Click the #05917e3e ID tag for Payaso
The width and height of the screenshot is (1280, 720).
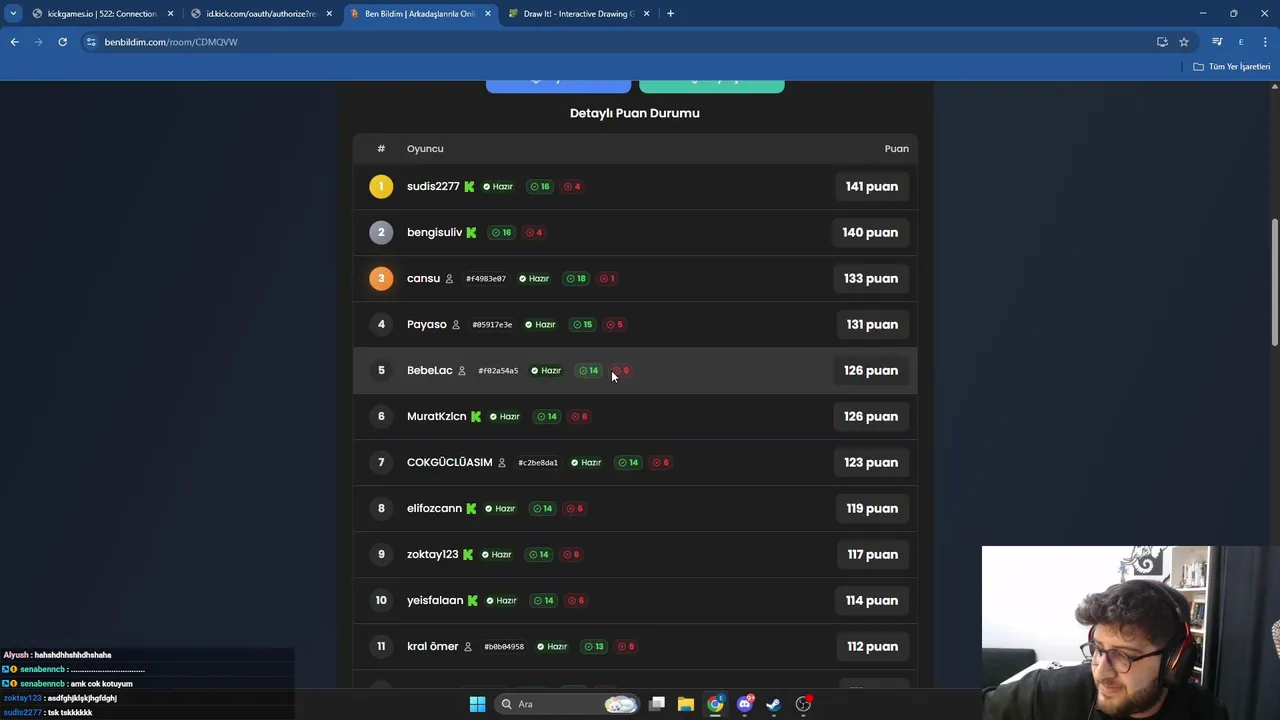pyautogui.click(x=492, y=324)
